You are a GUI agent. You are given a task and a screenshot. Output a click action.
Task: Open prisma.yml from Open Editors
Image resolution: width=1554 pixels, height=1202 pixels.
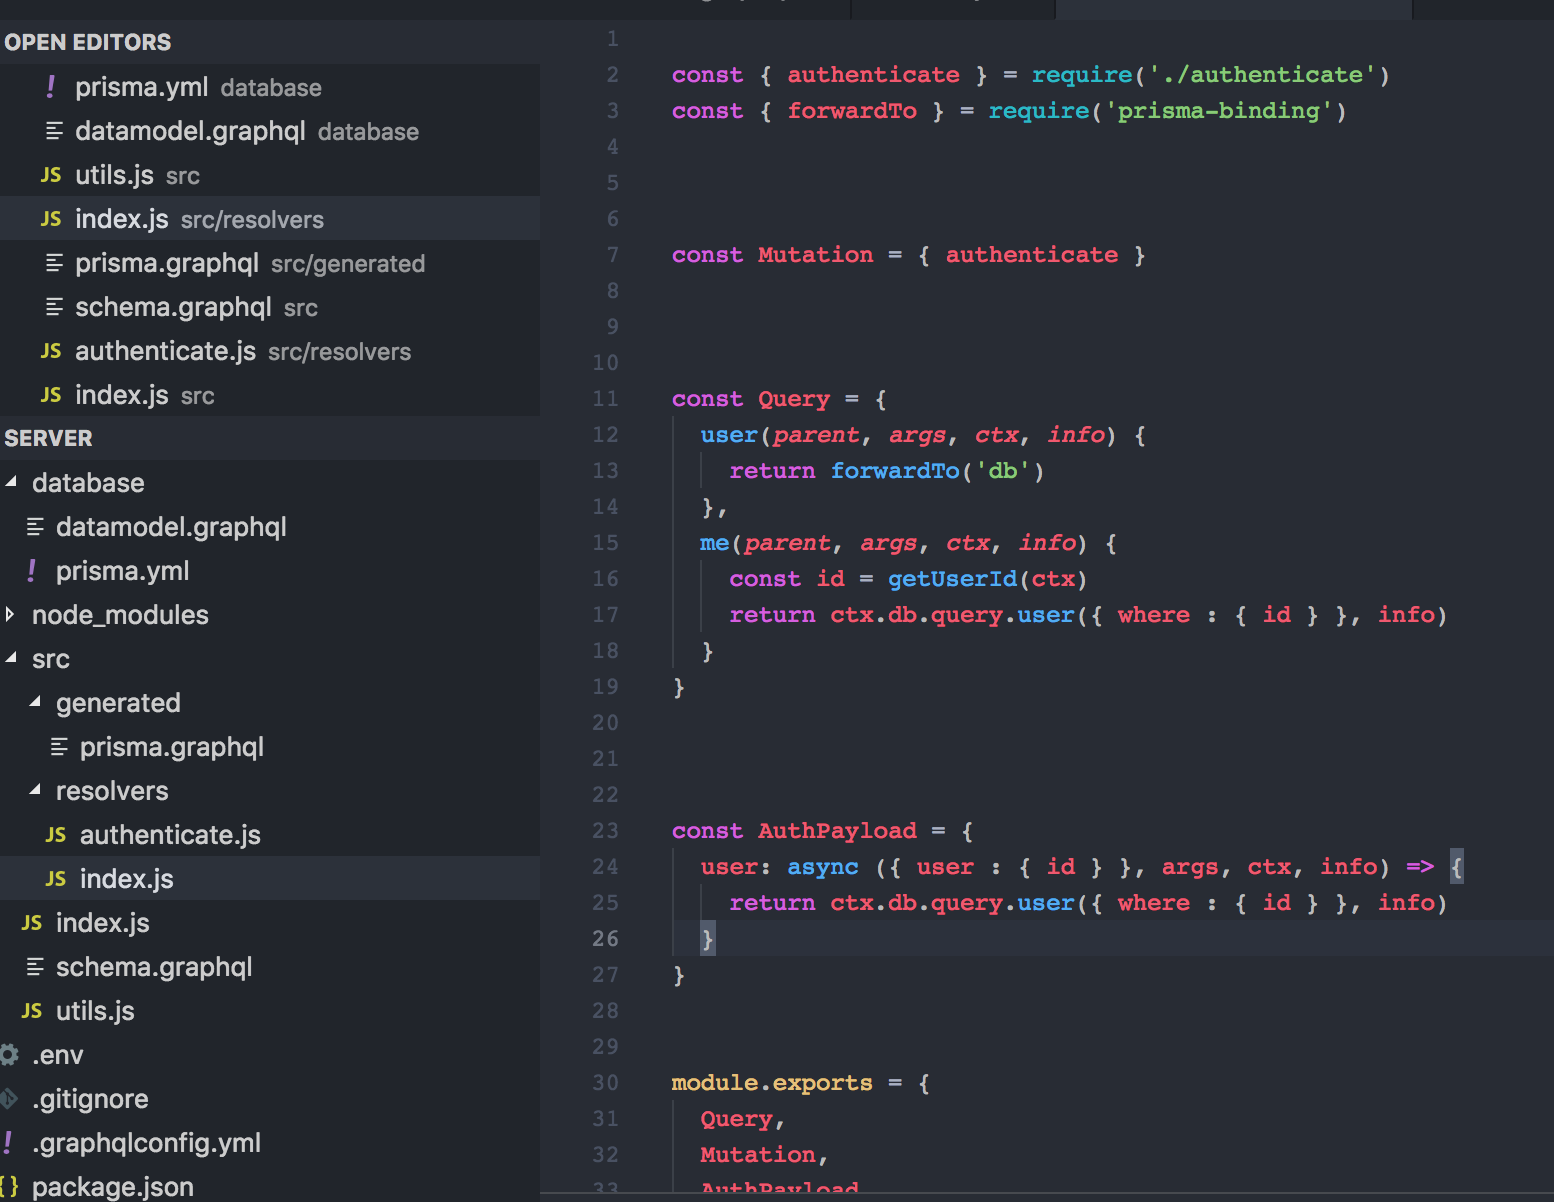pyautogui.click(x=142, y=86)
